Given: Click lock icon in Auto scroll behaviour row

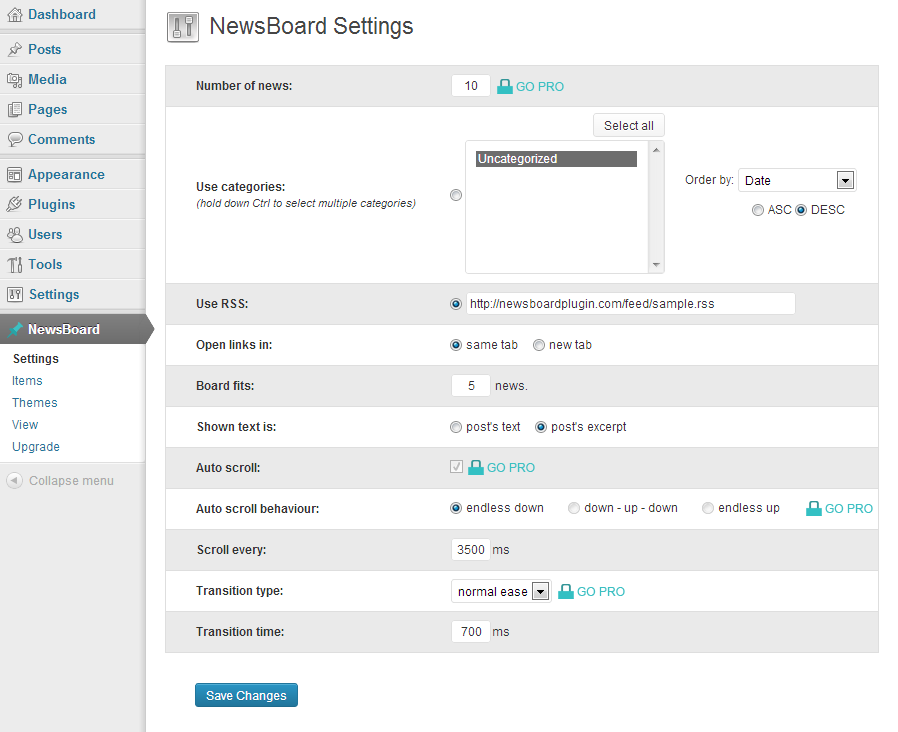Looking at the screenshot, I should click(814, 508).
